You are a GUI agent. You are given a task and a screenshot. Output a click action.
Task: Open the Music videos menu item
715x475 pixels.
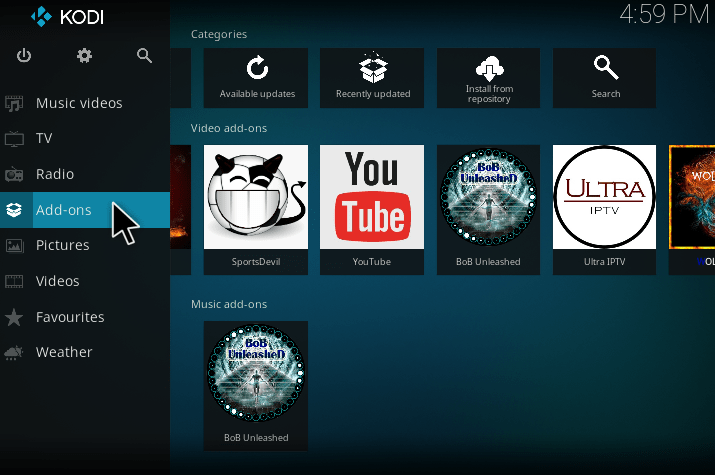point(85,103)
